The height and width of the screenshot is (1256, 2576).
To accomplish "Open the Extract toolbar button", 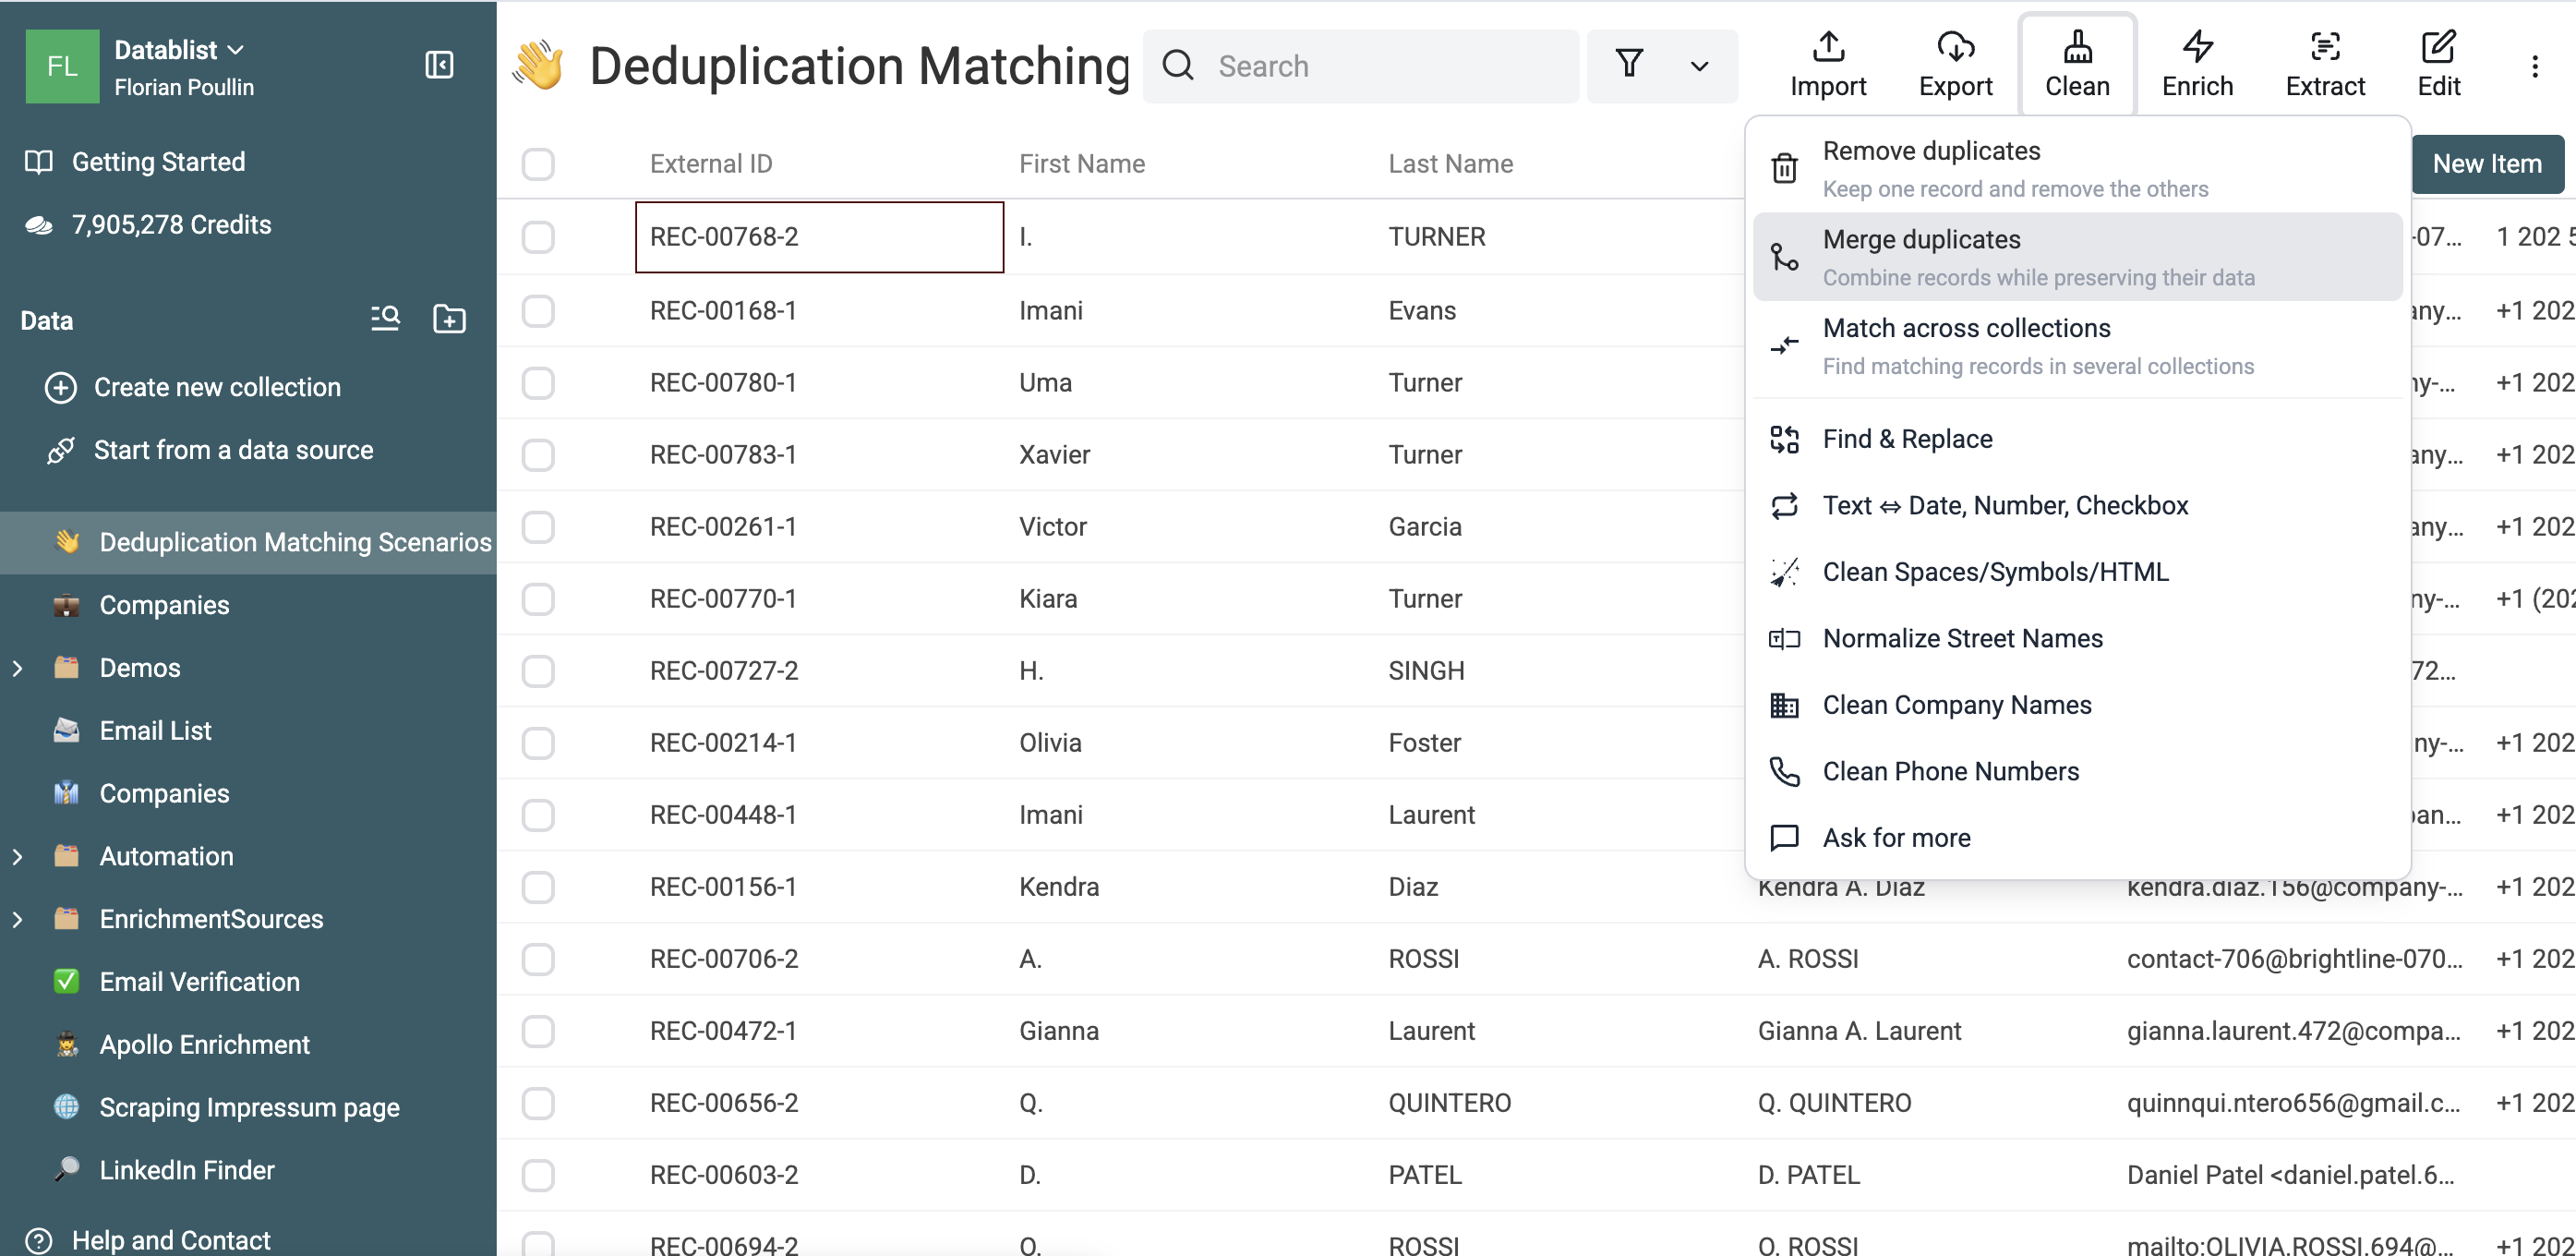I will (x=2325, y=65).
